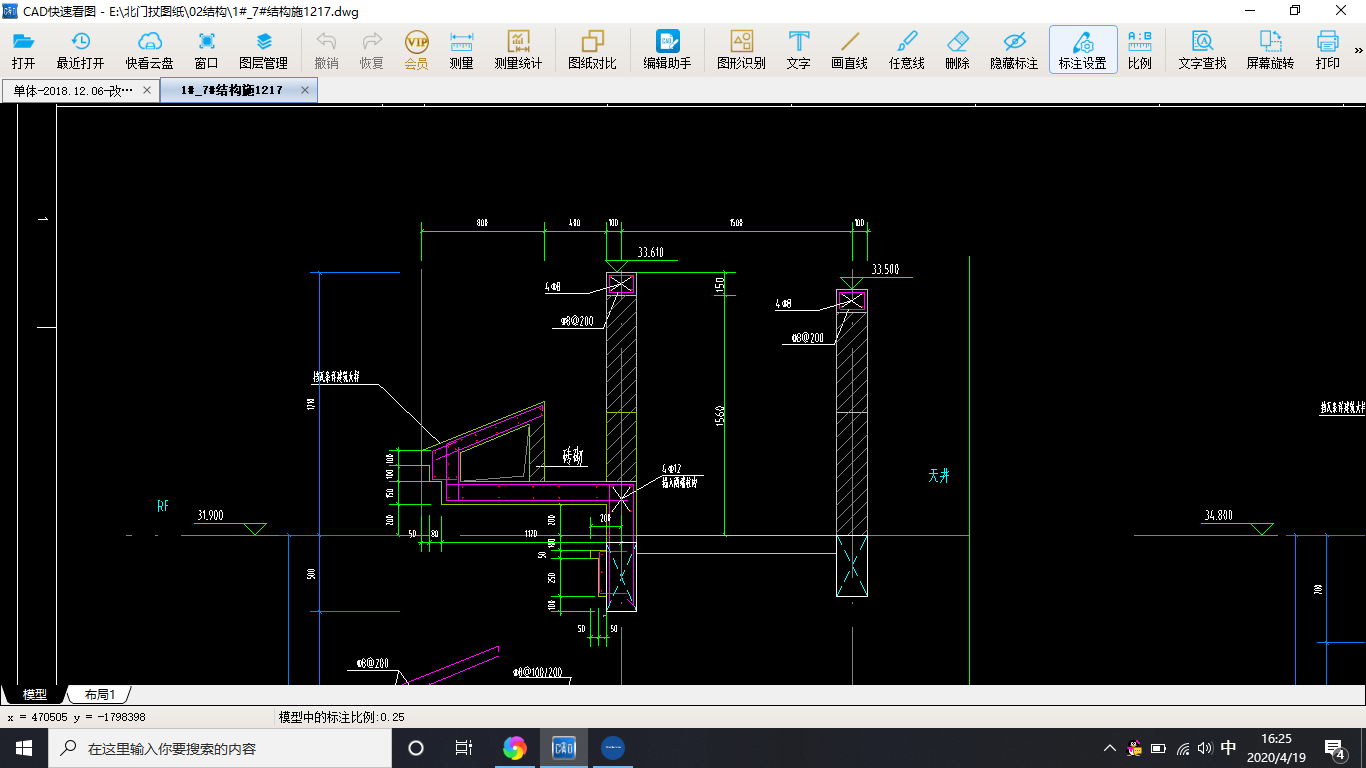
Task: Click the 中 input method indicator
Action: (x=1229, y=748)
